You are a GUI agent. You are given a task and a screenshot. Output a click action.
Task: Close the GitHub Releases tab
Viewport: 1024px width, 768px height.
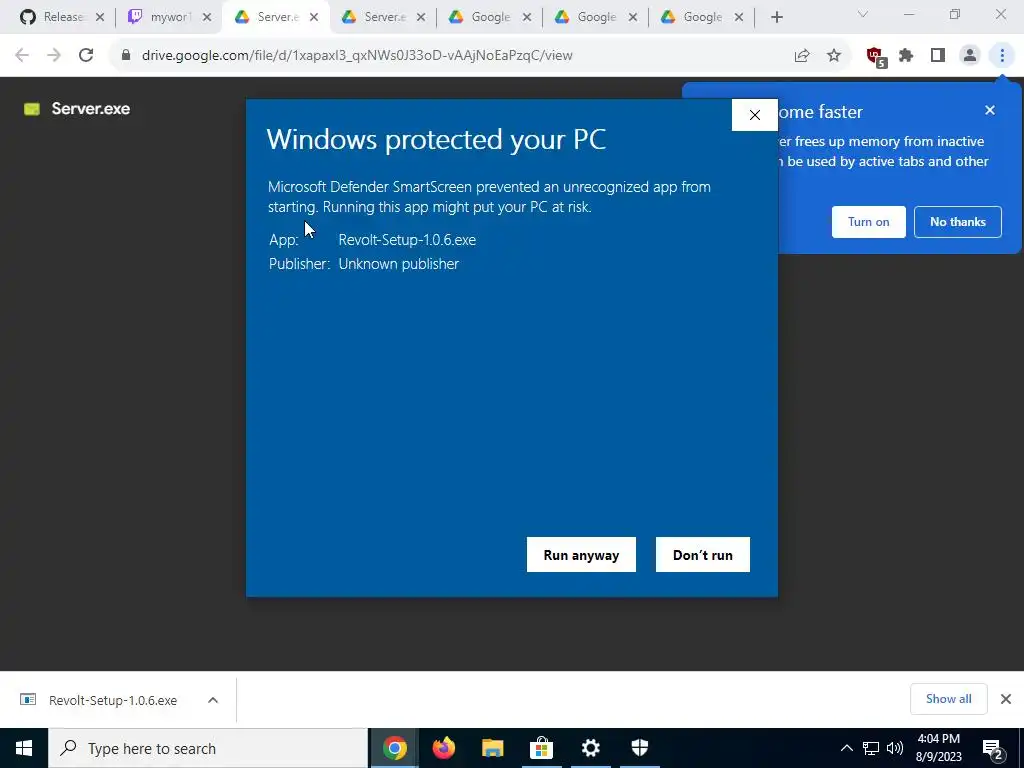[x=100, y=18]
